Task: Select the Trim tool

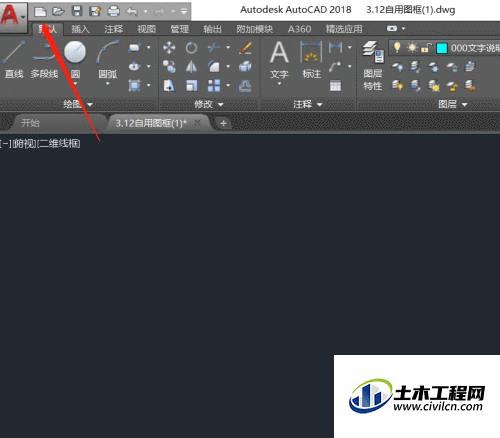Action: tap(214, 48)
